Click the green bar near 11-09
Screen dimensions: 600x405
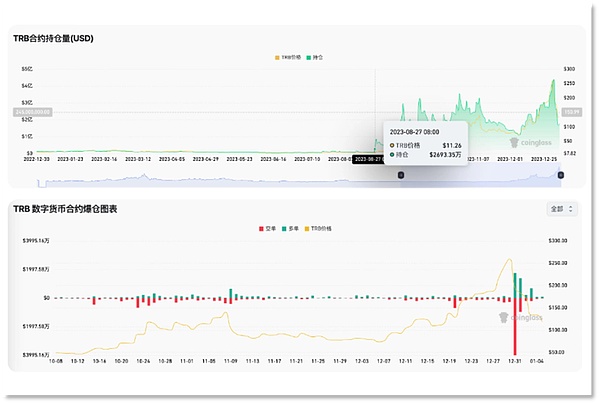(231, 293)
